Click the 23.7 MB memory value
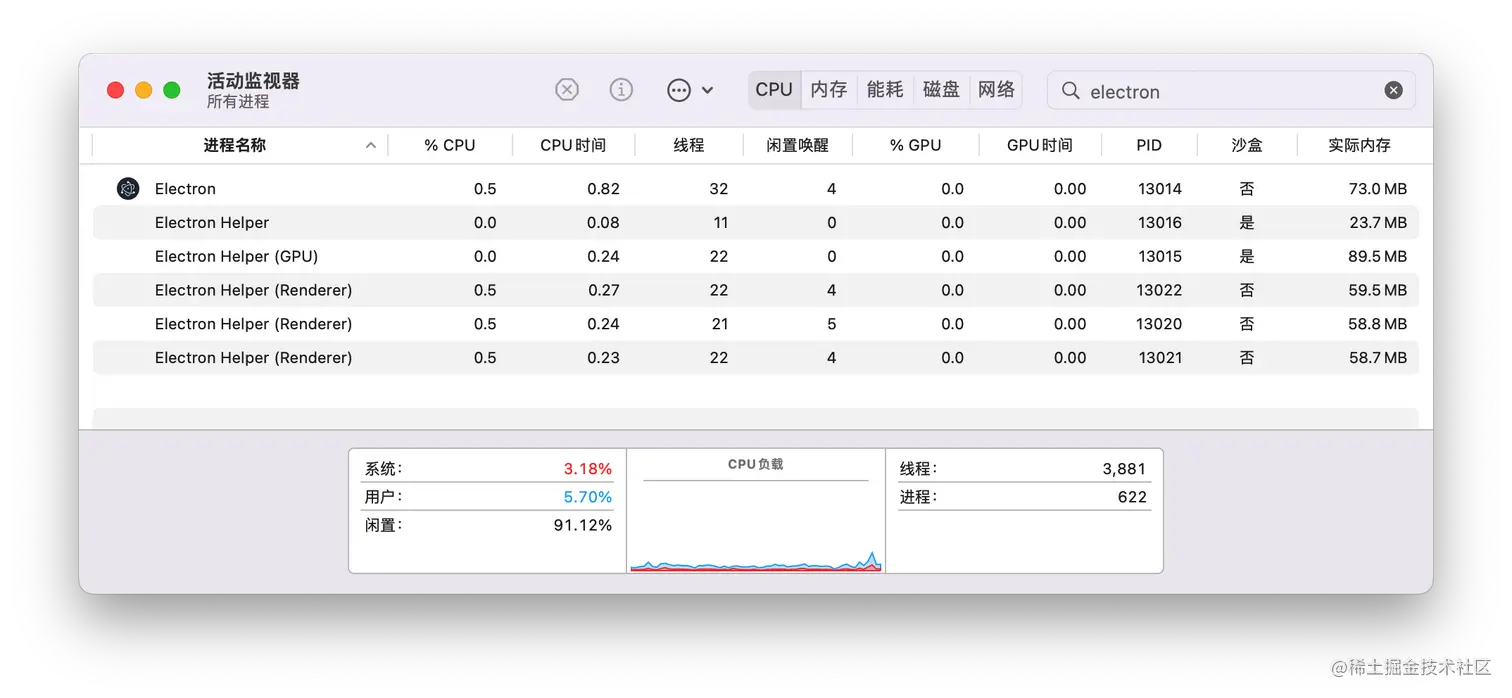The height and width of the screenshot is (698, 1512). 1377,222
